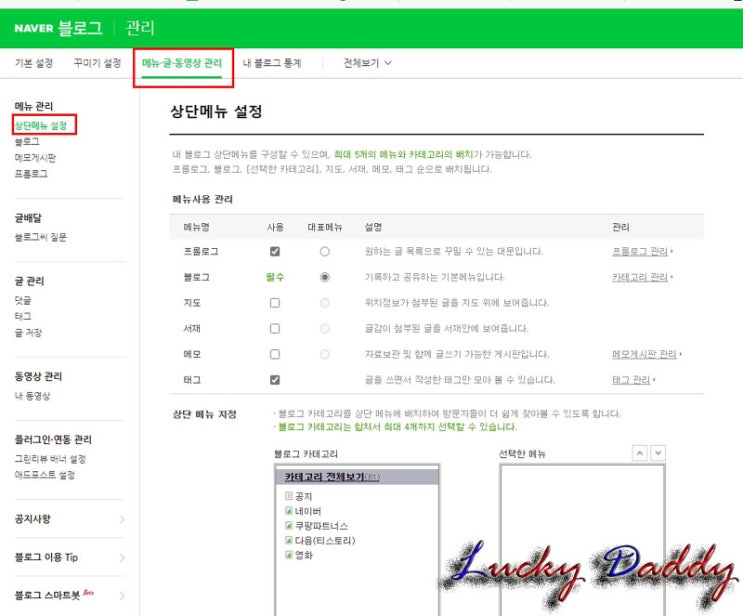Open 애드포스트 설정 in sidebar
743x616 pixels.
pyautogui.click(x=45, y=475)
